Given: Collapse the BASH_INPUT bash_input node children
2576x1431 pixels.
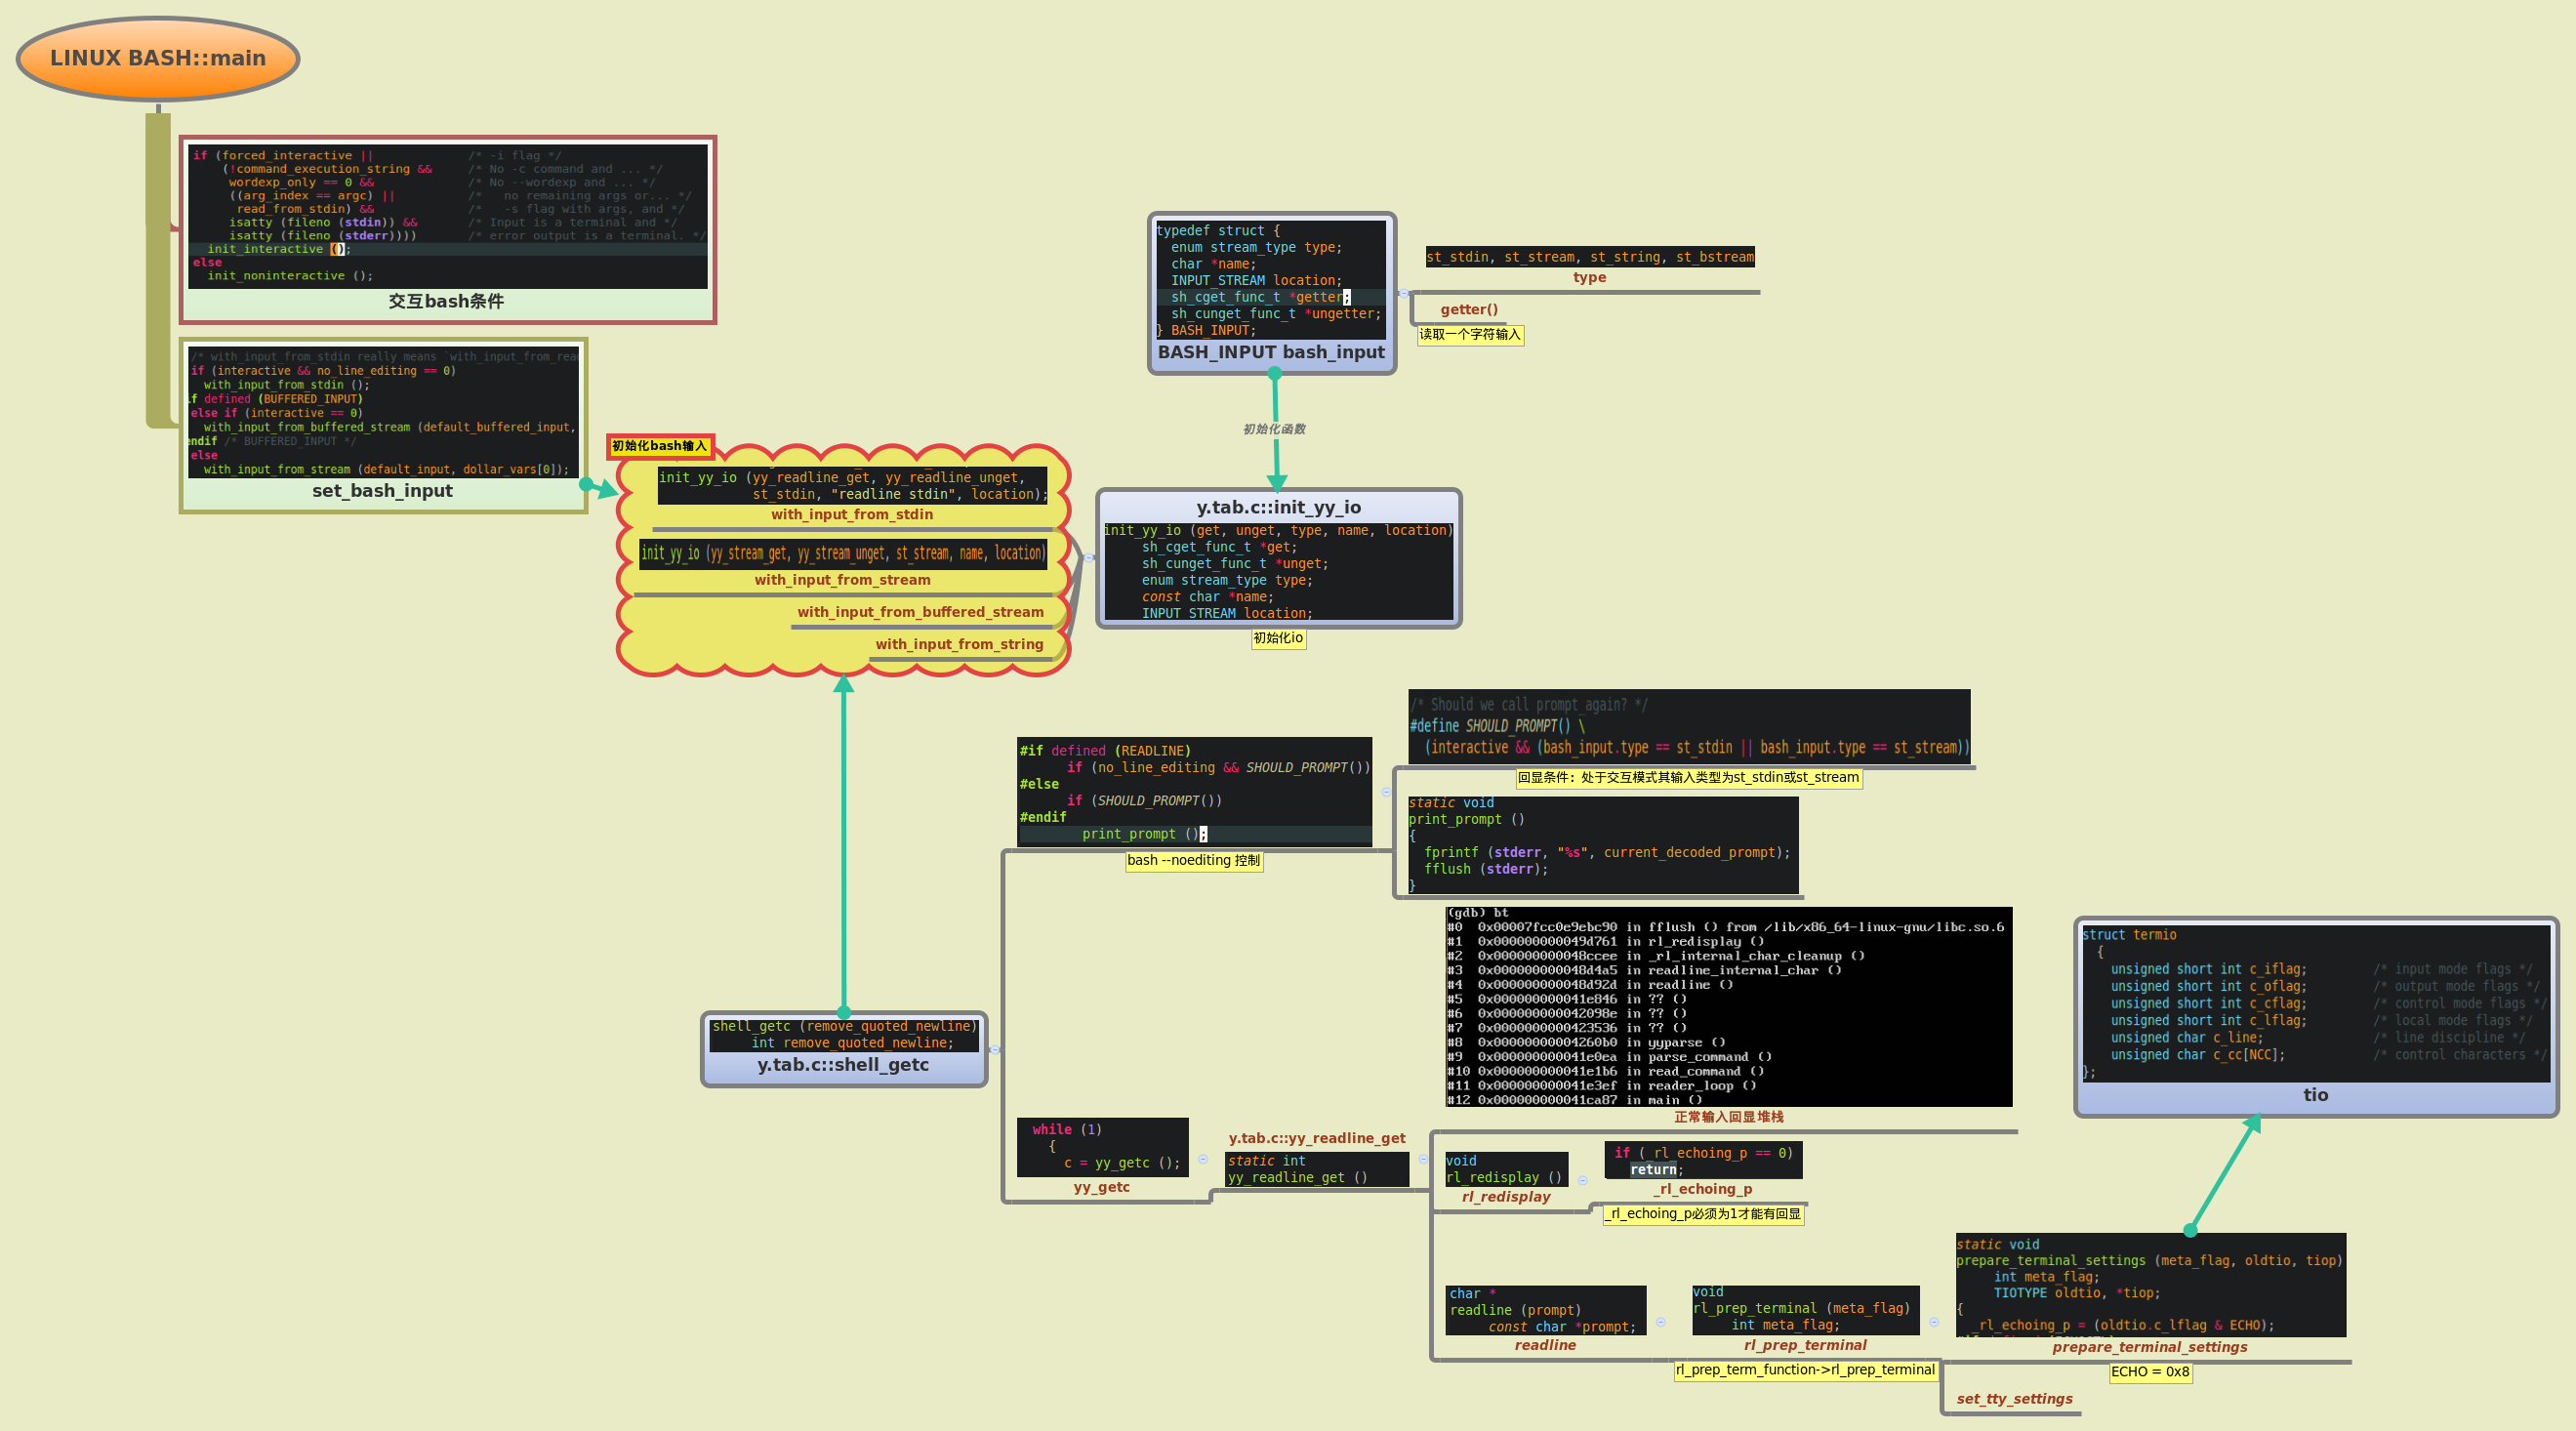Looking at the screenshot, I should (1404, 294).
